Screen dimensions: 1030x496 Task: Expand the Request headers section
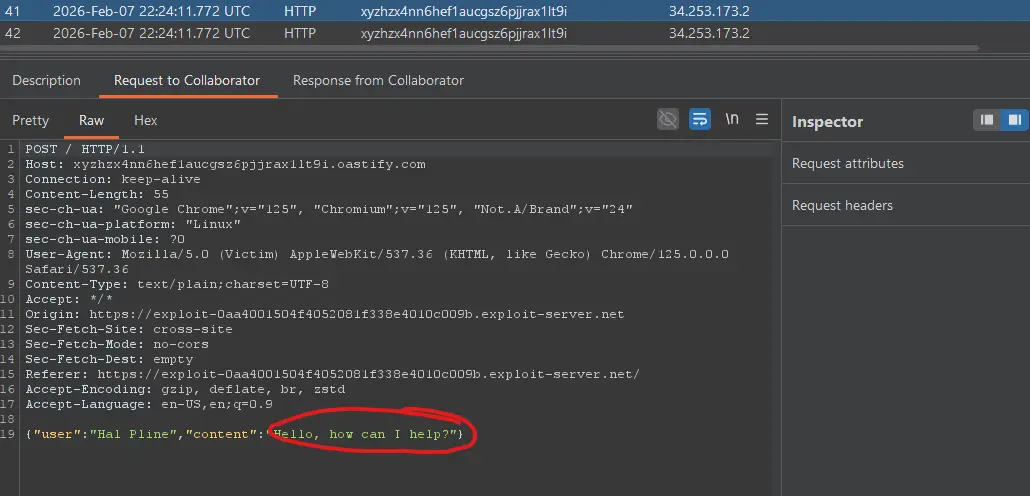[842, 205]
